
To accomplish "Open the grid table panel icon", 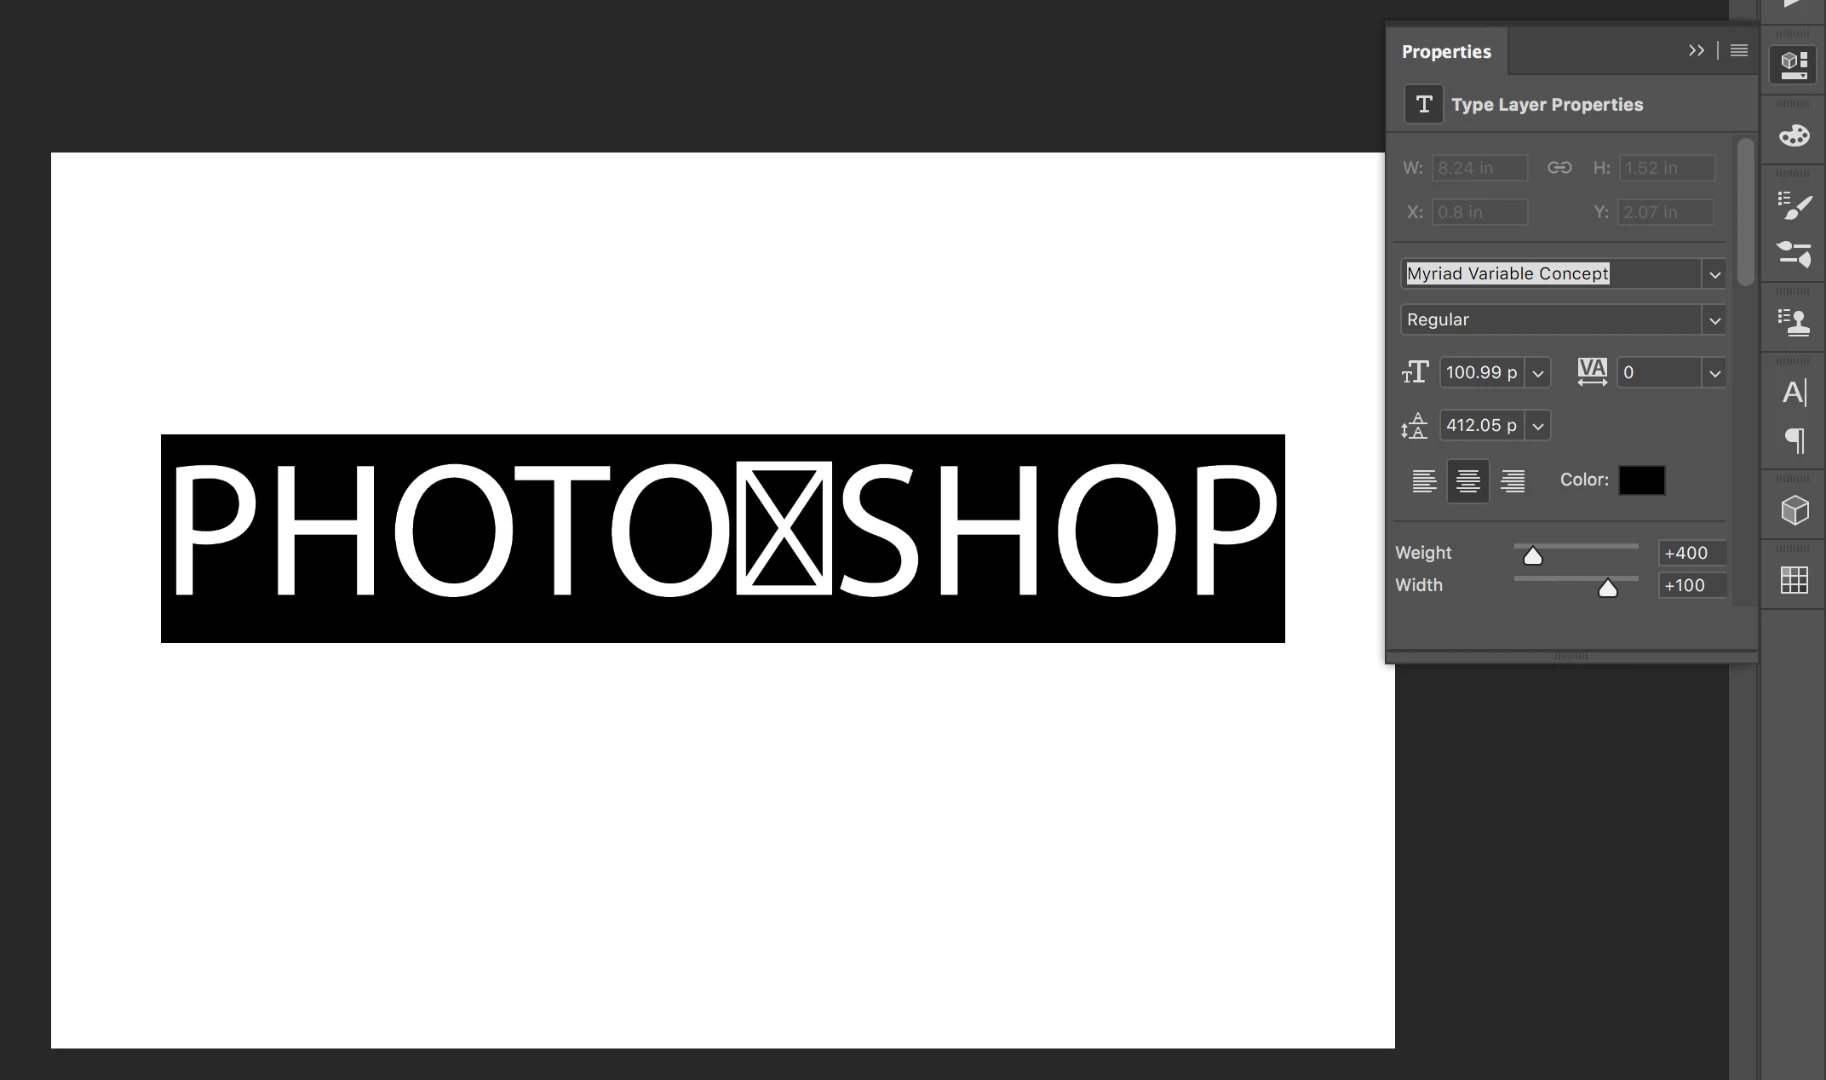I will click(1795, 580).
